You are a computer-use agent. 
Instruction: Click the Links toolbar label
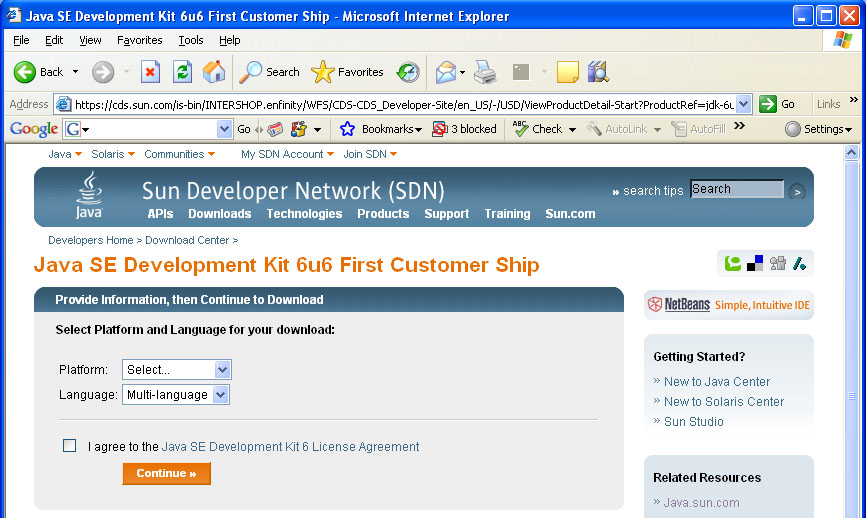[828, 104]
